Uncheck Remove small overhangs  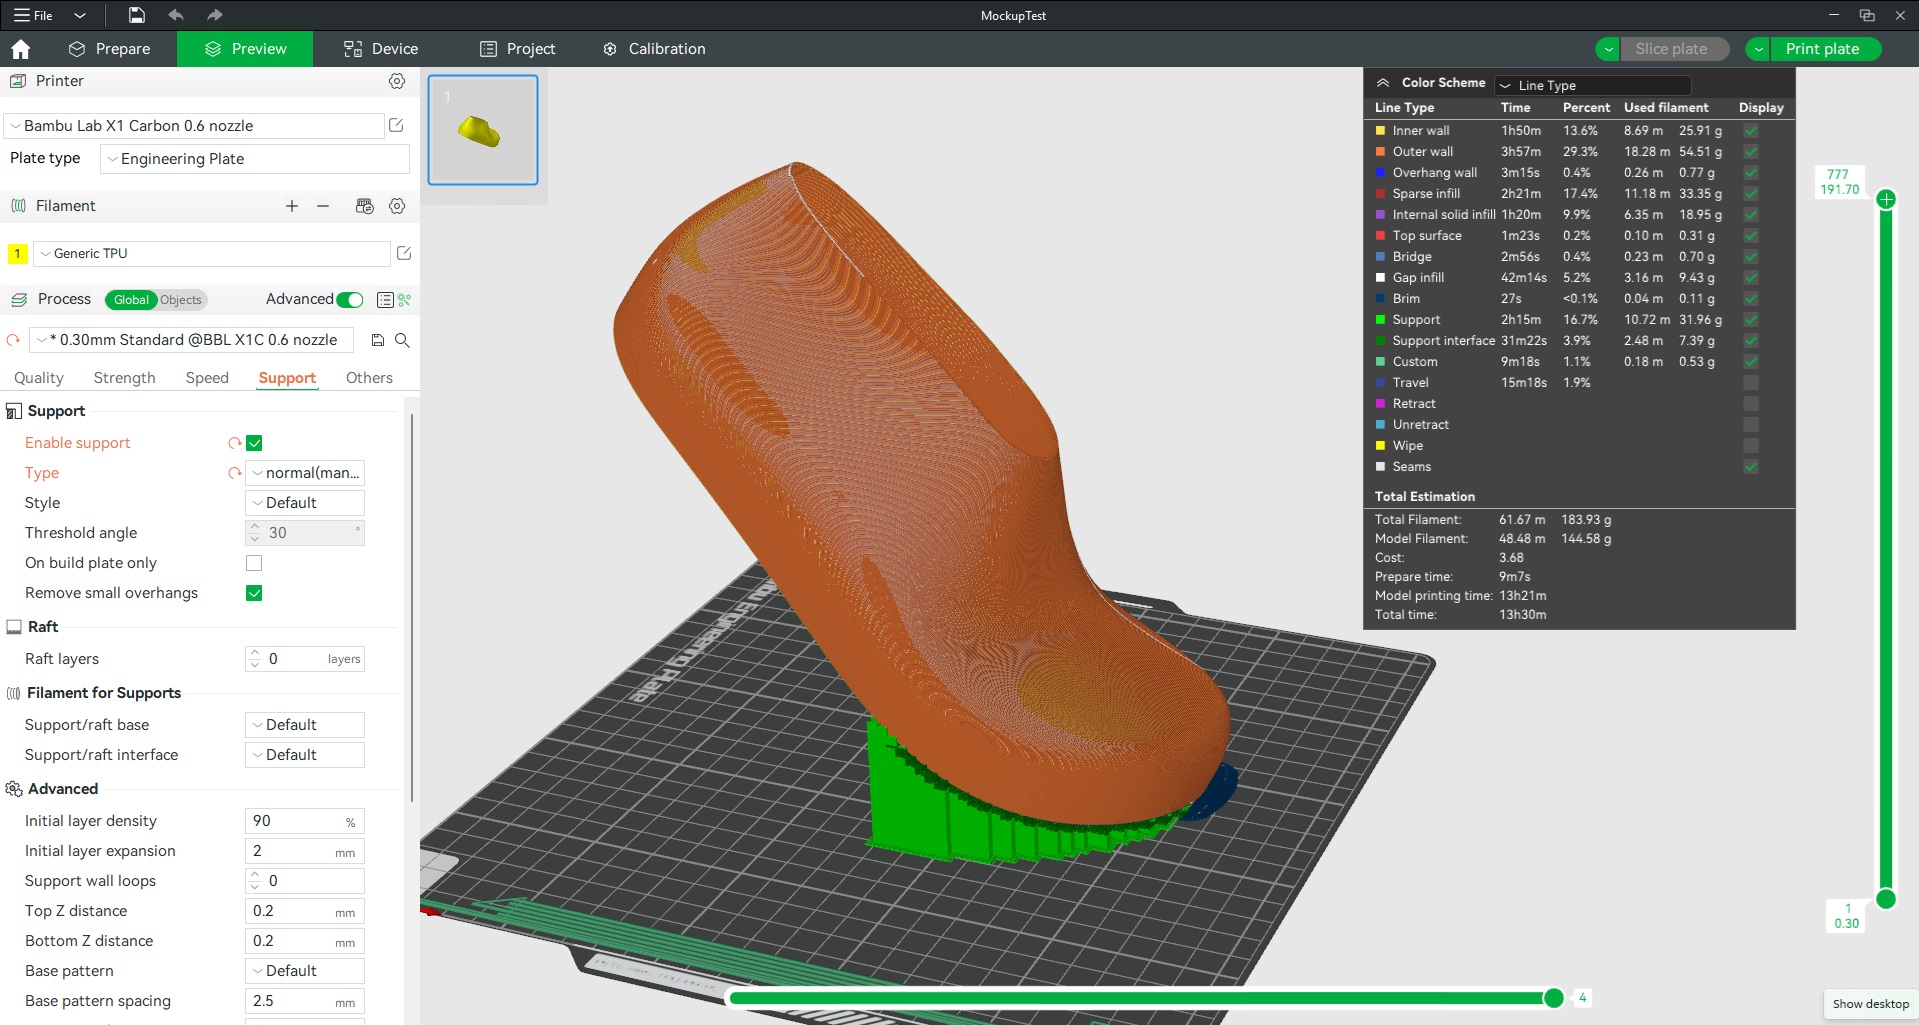point(254,593)
